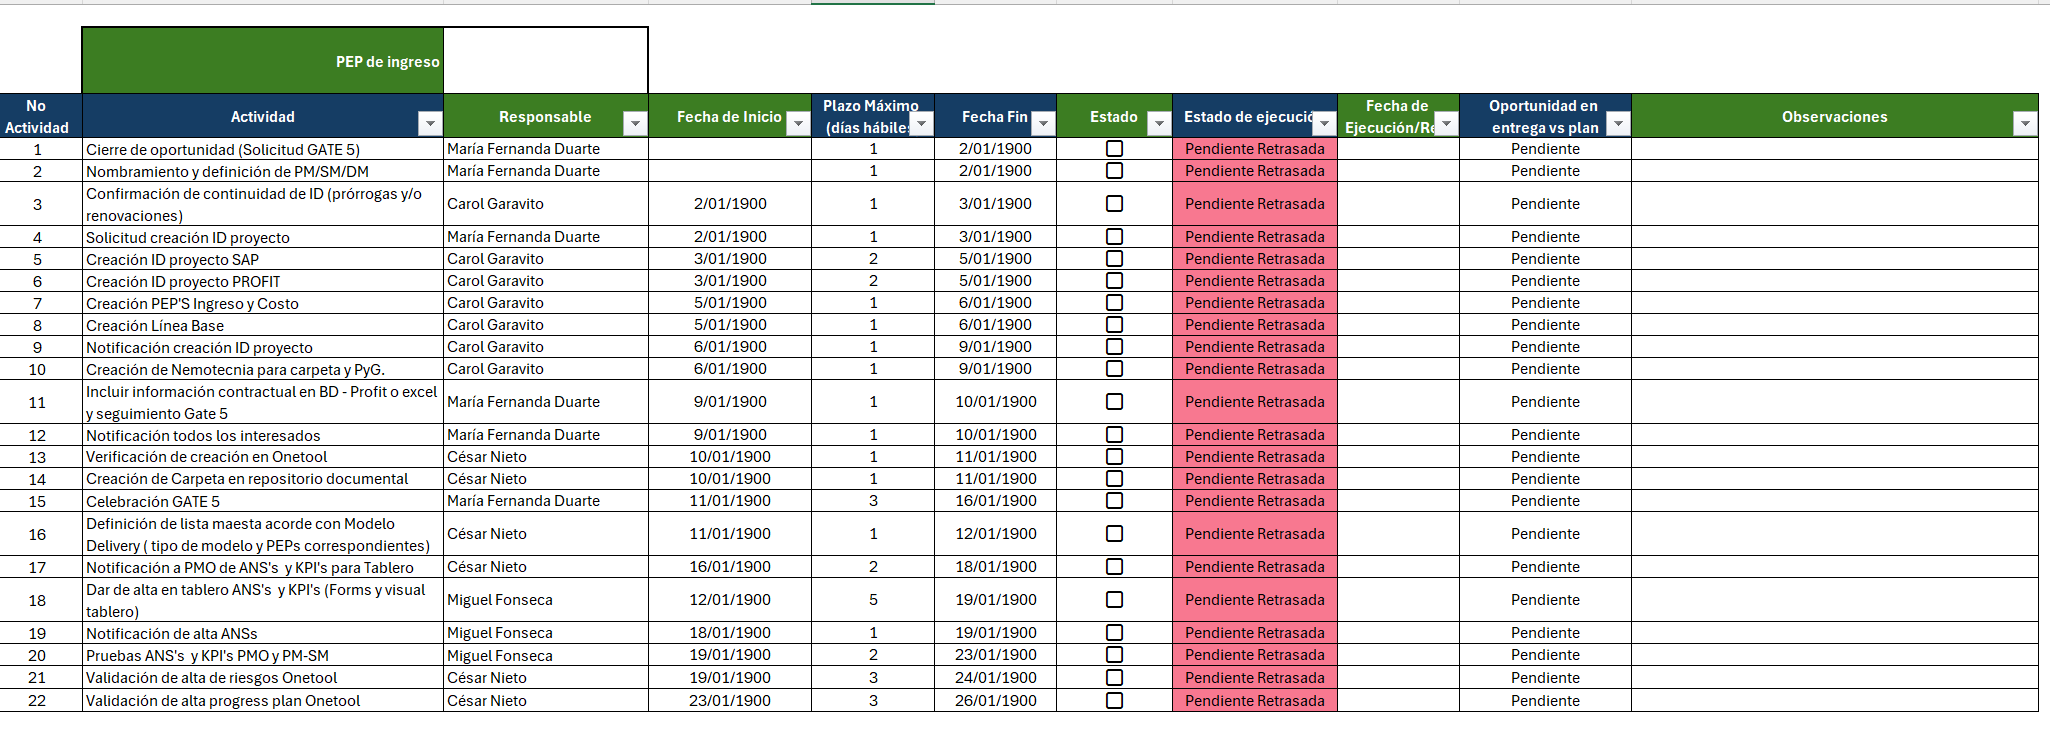Tick Estado checkbox for activity 11

[x=1114, y=402]
